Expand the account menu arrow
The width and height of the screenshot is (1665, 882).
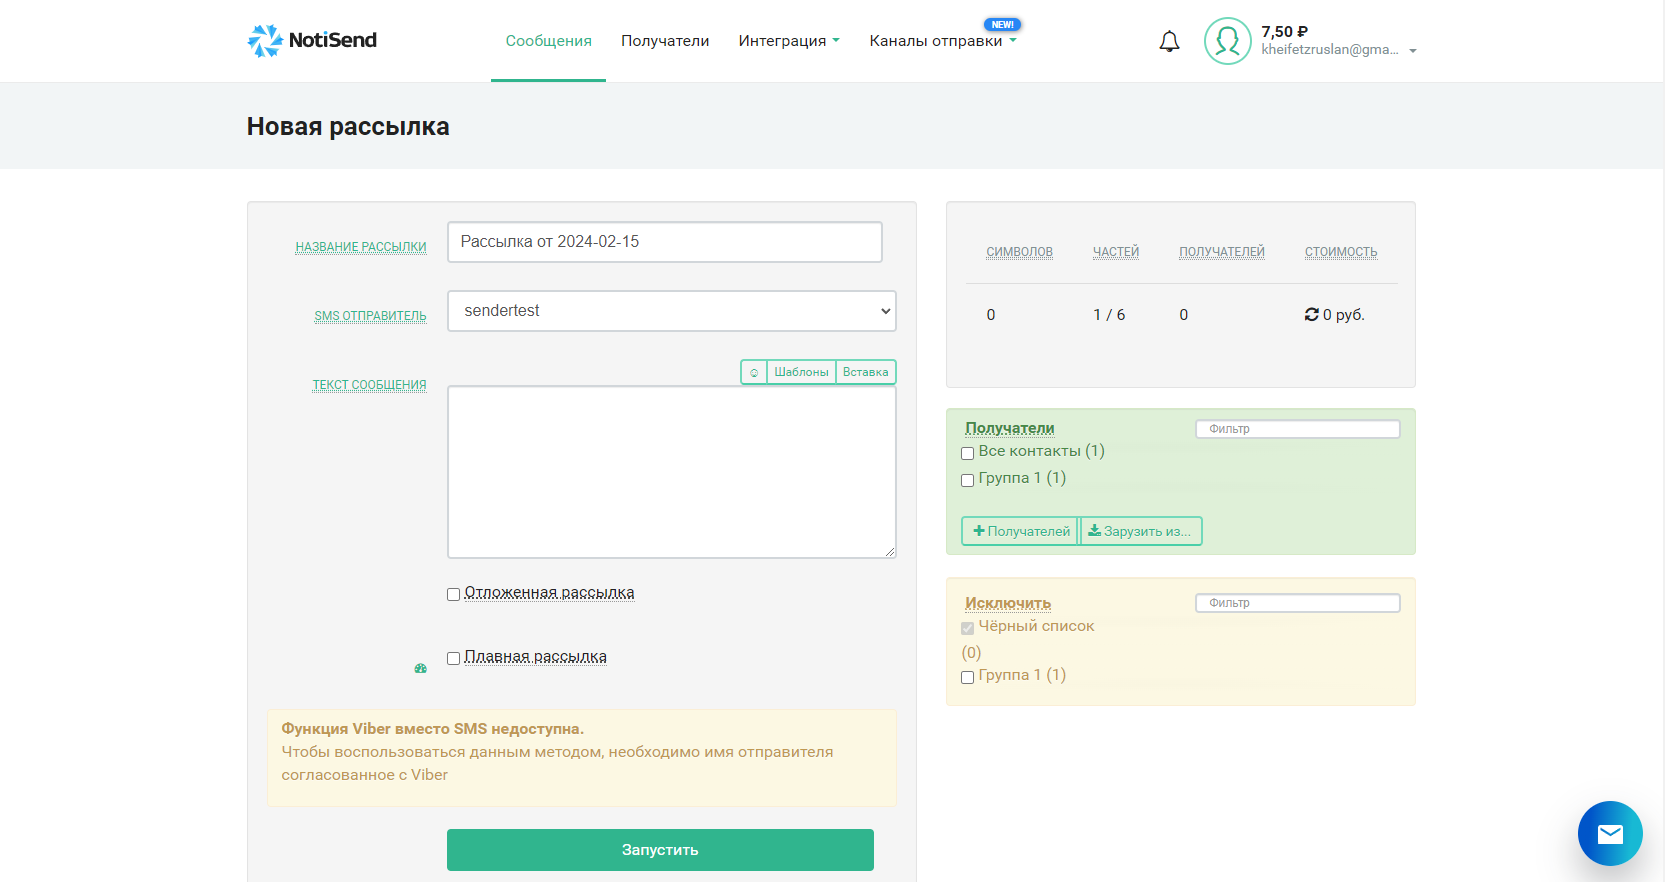click(x=1413, y=51)
